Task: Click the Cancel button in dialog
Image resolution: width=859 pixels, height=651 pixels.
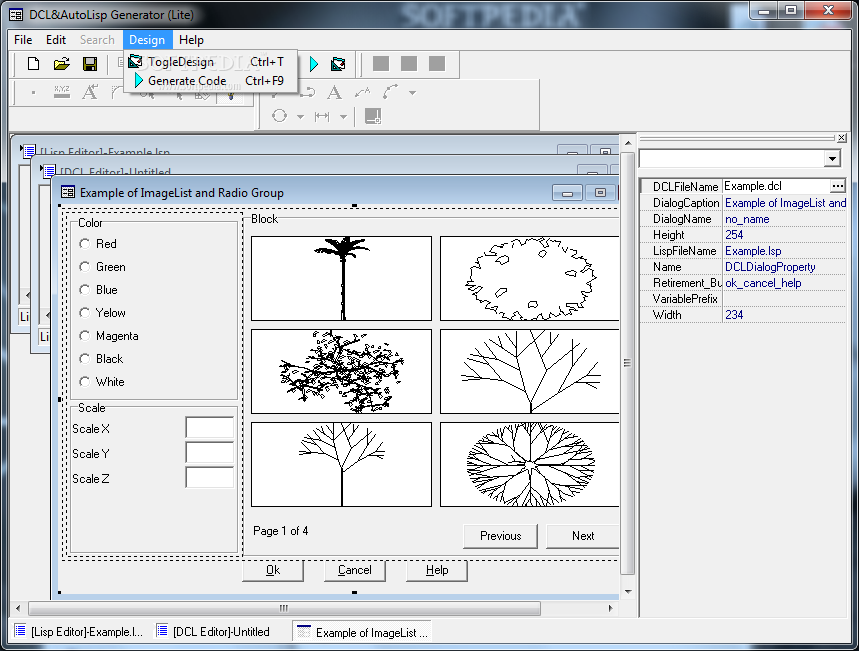Action: click(354, 570)
